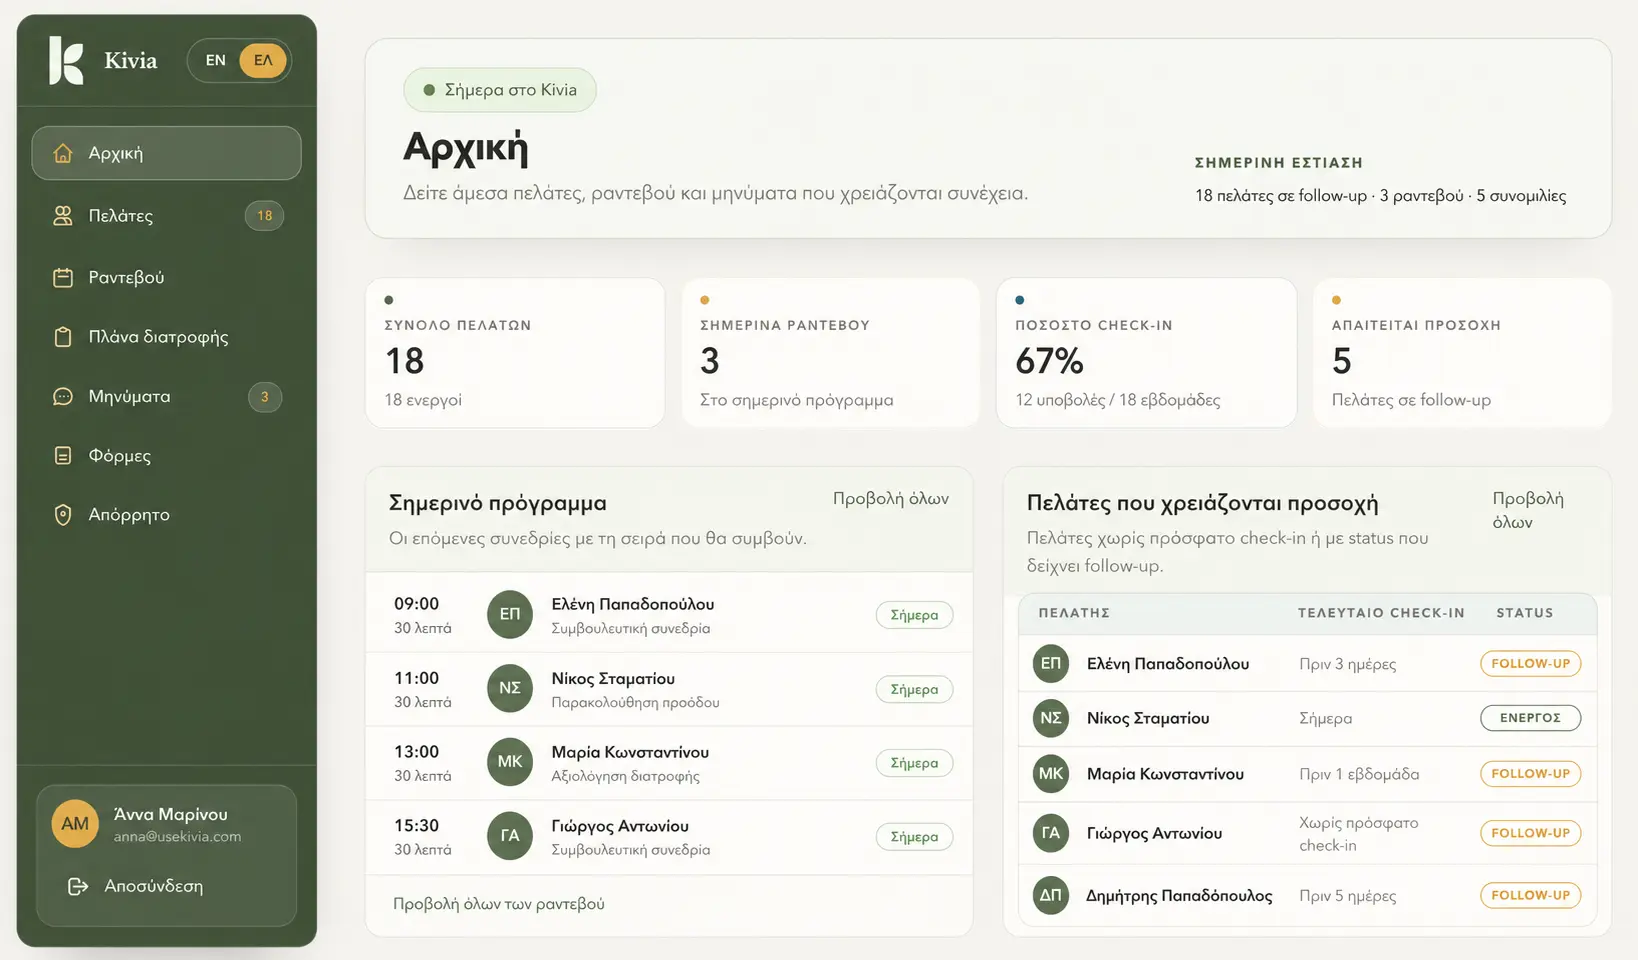This screenshot has width=1638, height=960.
Task: Click Σήμερα tag on 09:00 appointment
Action: pos(914,615)
